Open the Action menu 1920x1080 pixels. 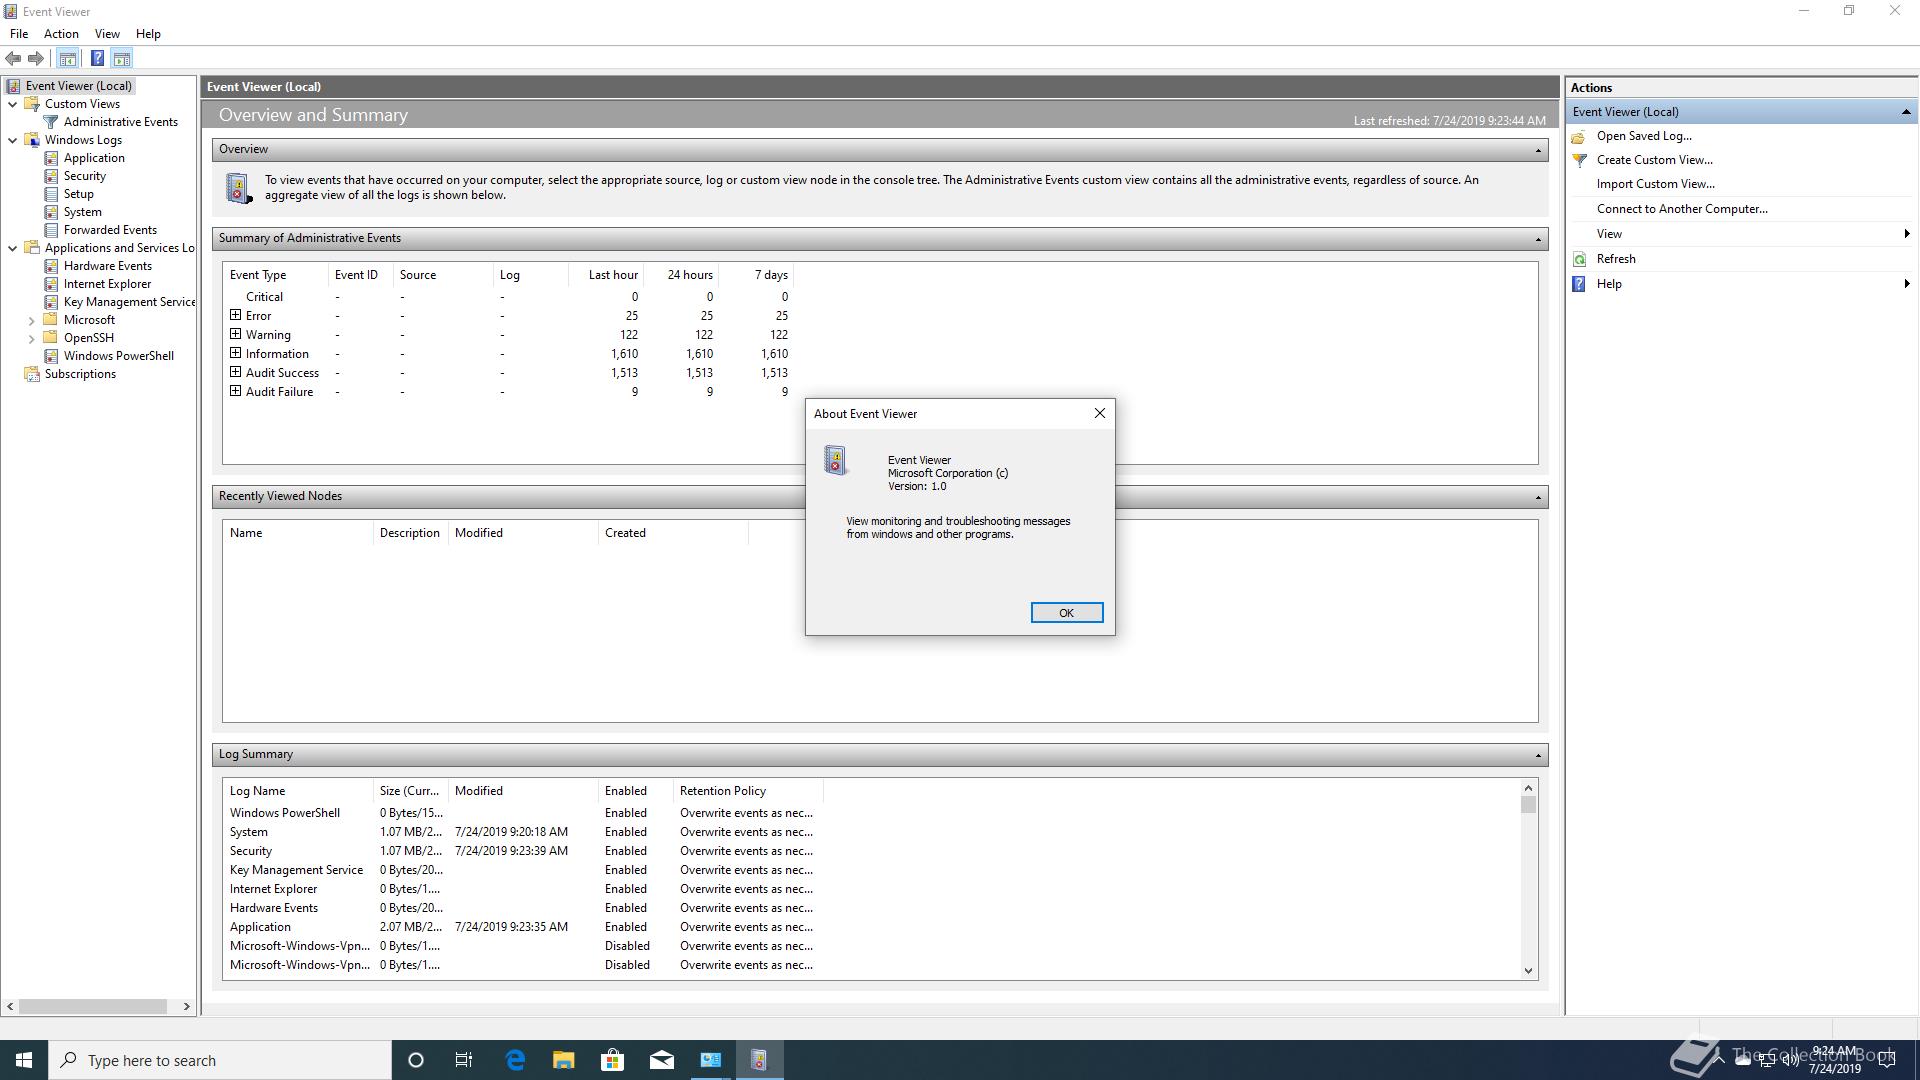[61, 34]
